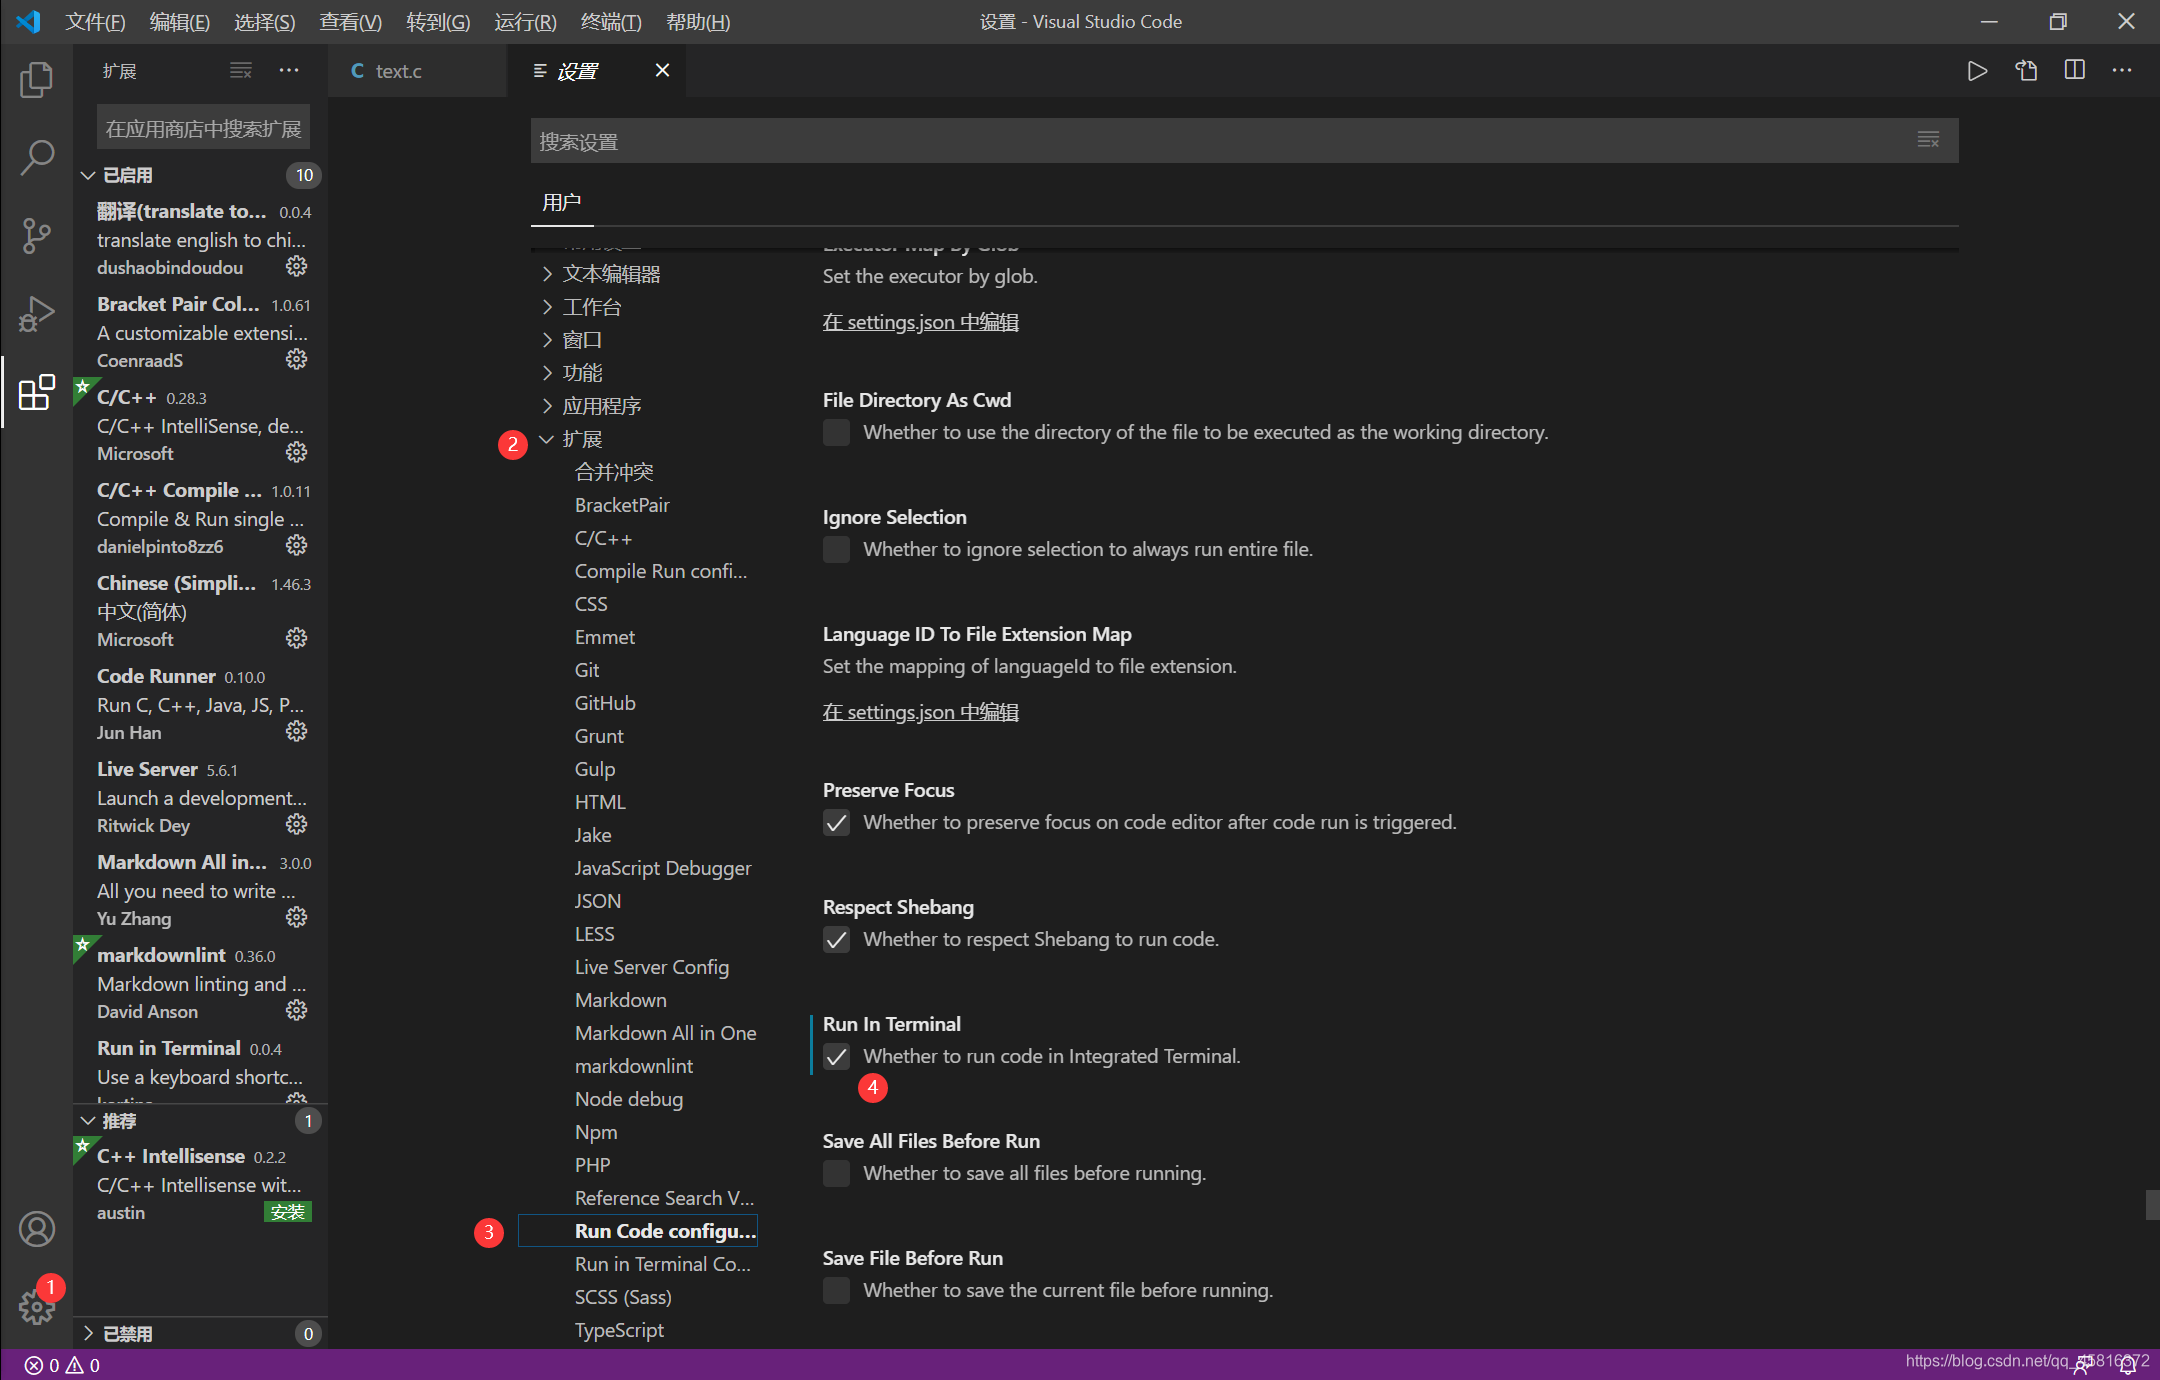2160x1380 pixels.
Task: Open the gear menu for the C/C++ extension
Action: (297, 452)
